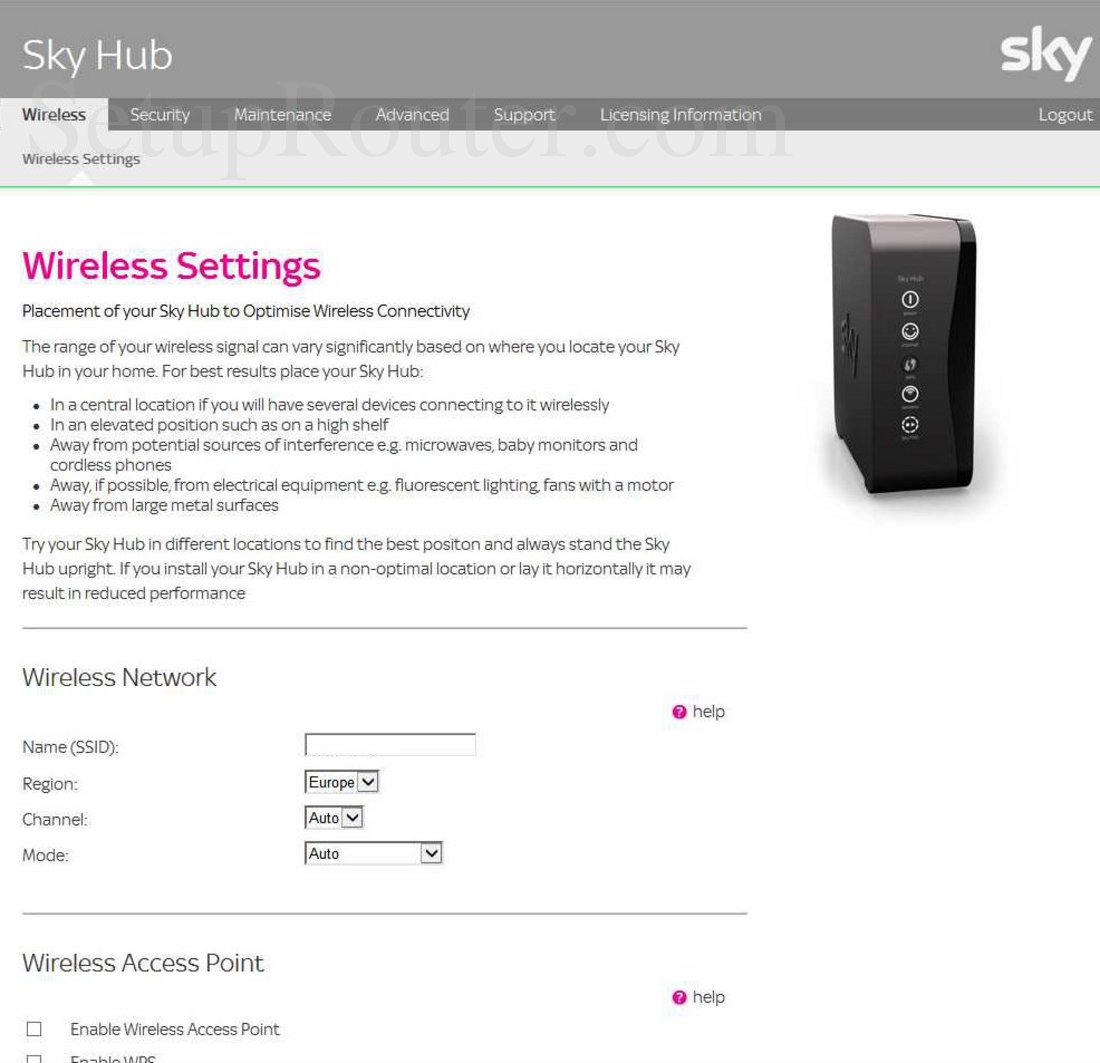This screenshot has height=1063, width=1100.
Task: Select the currently active Wireless tab
Action: [54, 114]
